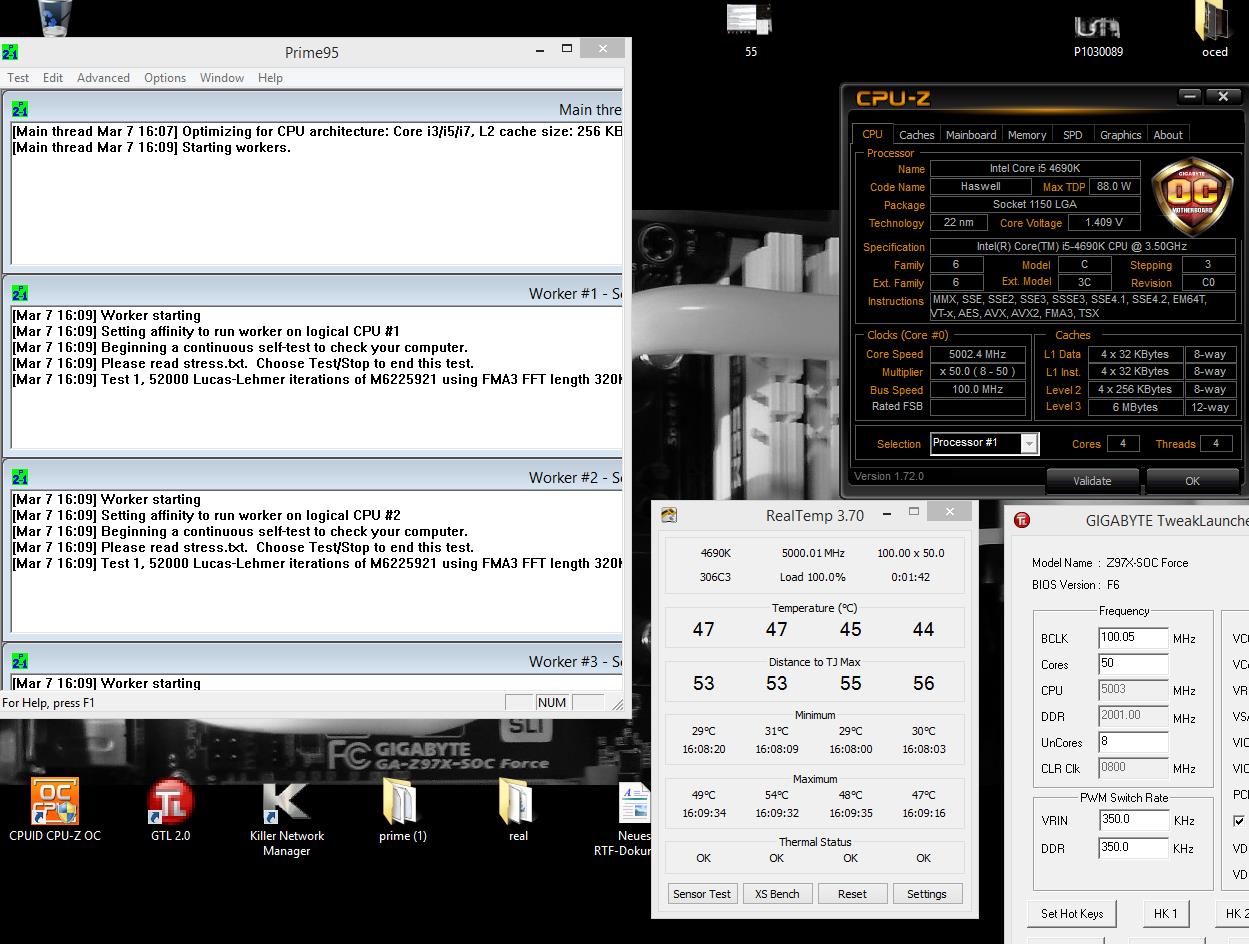This screenshot has width=1249, height=944.
Task: Open Prime95 Options menu
Action: [165, 78]
